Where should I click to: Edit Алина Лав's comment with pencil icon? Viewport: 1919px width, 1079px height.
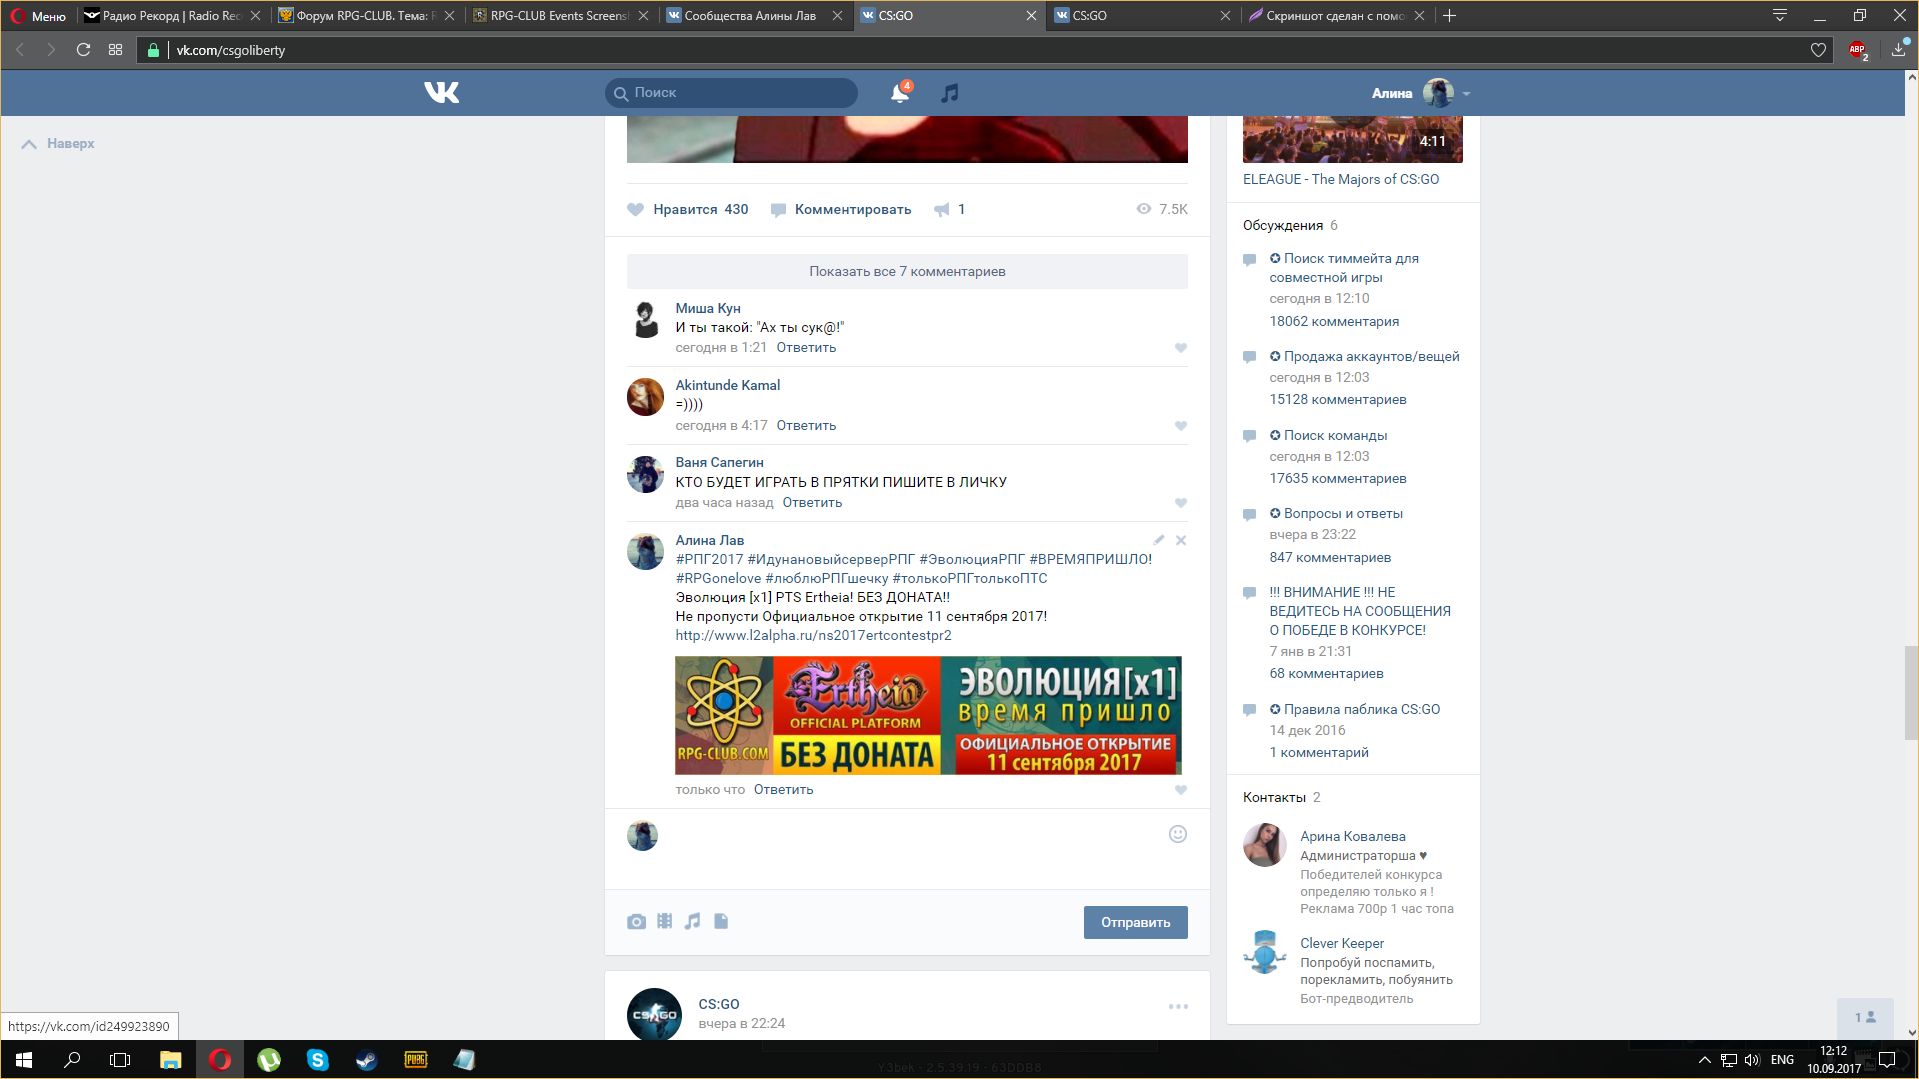[x=1159, y=540]
